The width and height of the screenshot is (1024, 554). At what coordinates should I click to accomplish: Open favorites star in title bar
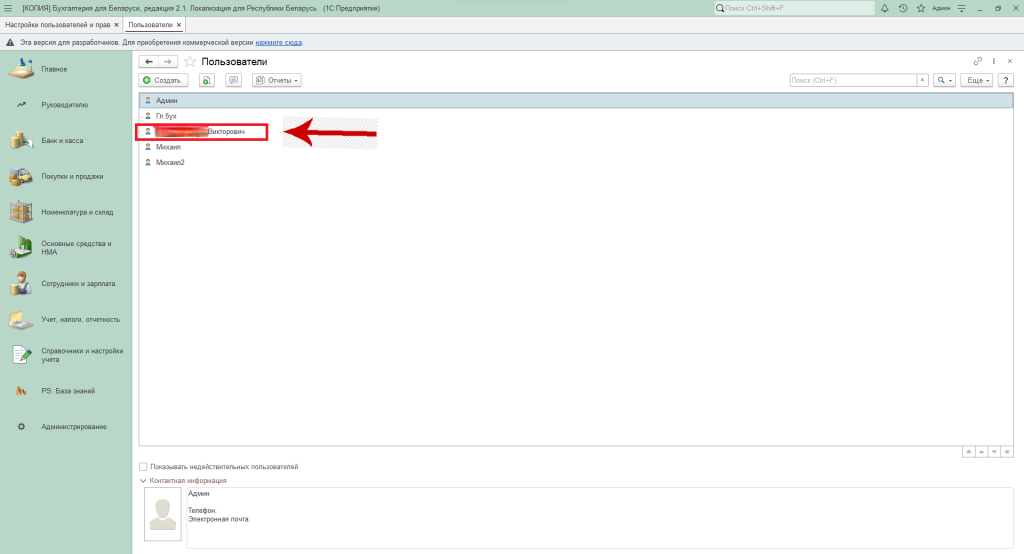pyautogui.click(x=920, y=8)
